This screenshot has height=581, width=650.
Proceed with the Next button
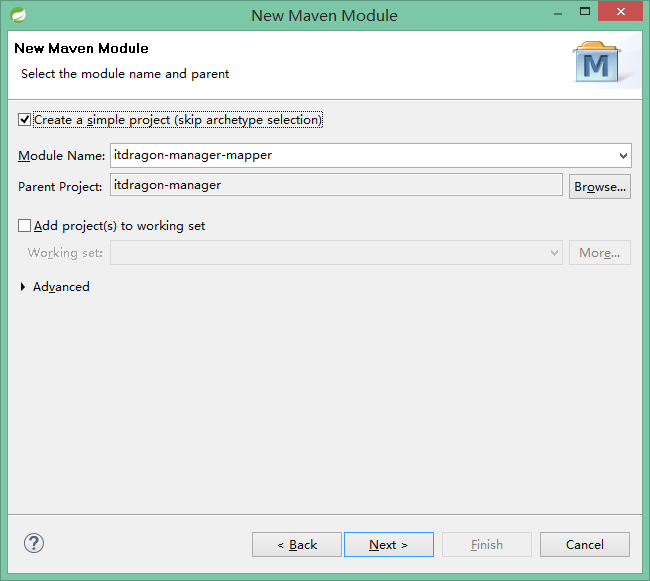pos(389,545)
